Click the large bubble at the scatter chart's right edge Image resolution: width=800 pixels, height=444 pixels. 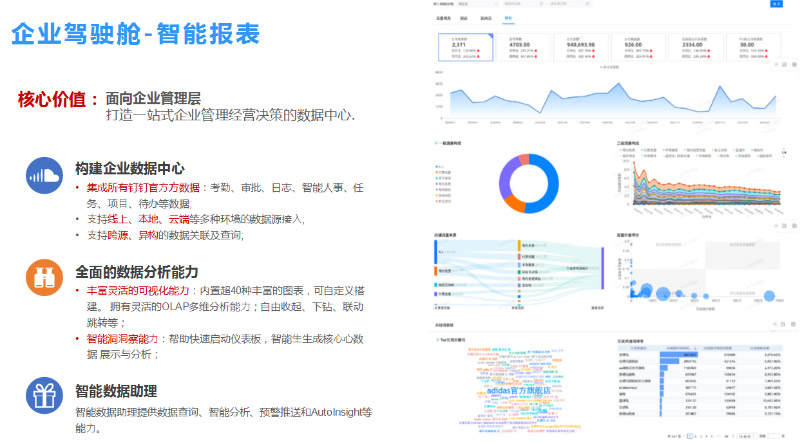pyautogui.click(x=769, y=295)
